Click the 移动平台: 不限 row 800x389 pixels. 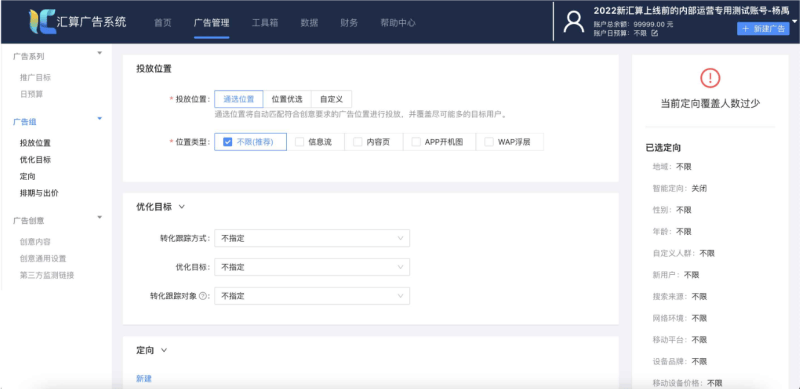coord(680,339)
